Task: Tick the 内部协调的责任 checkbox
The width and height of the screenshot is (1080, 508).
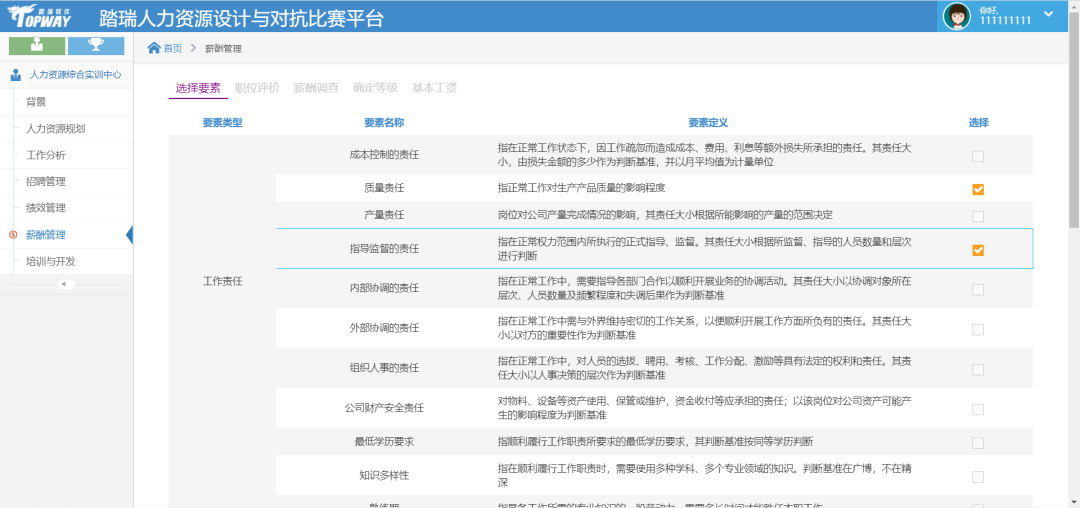Action: [978, 289]
